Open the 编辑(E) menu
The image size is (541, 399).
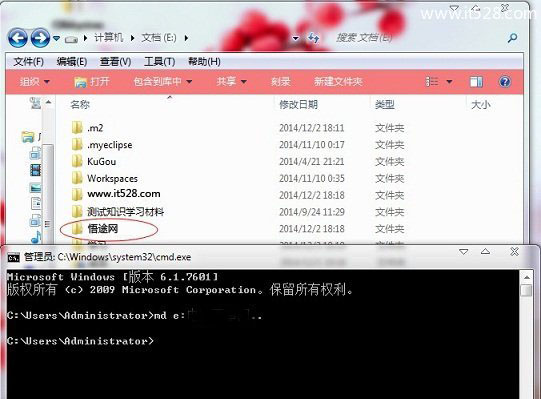click(x=71, y=61)
